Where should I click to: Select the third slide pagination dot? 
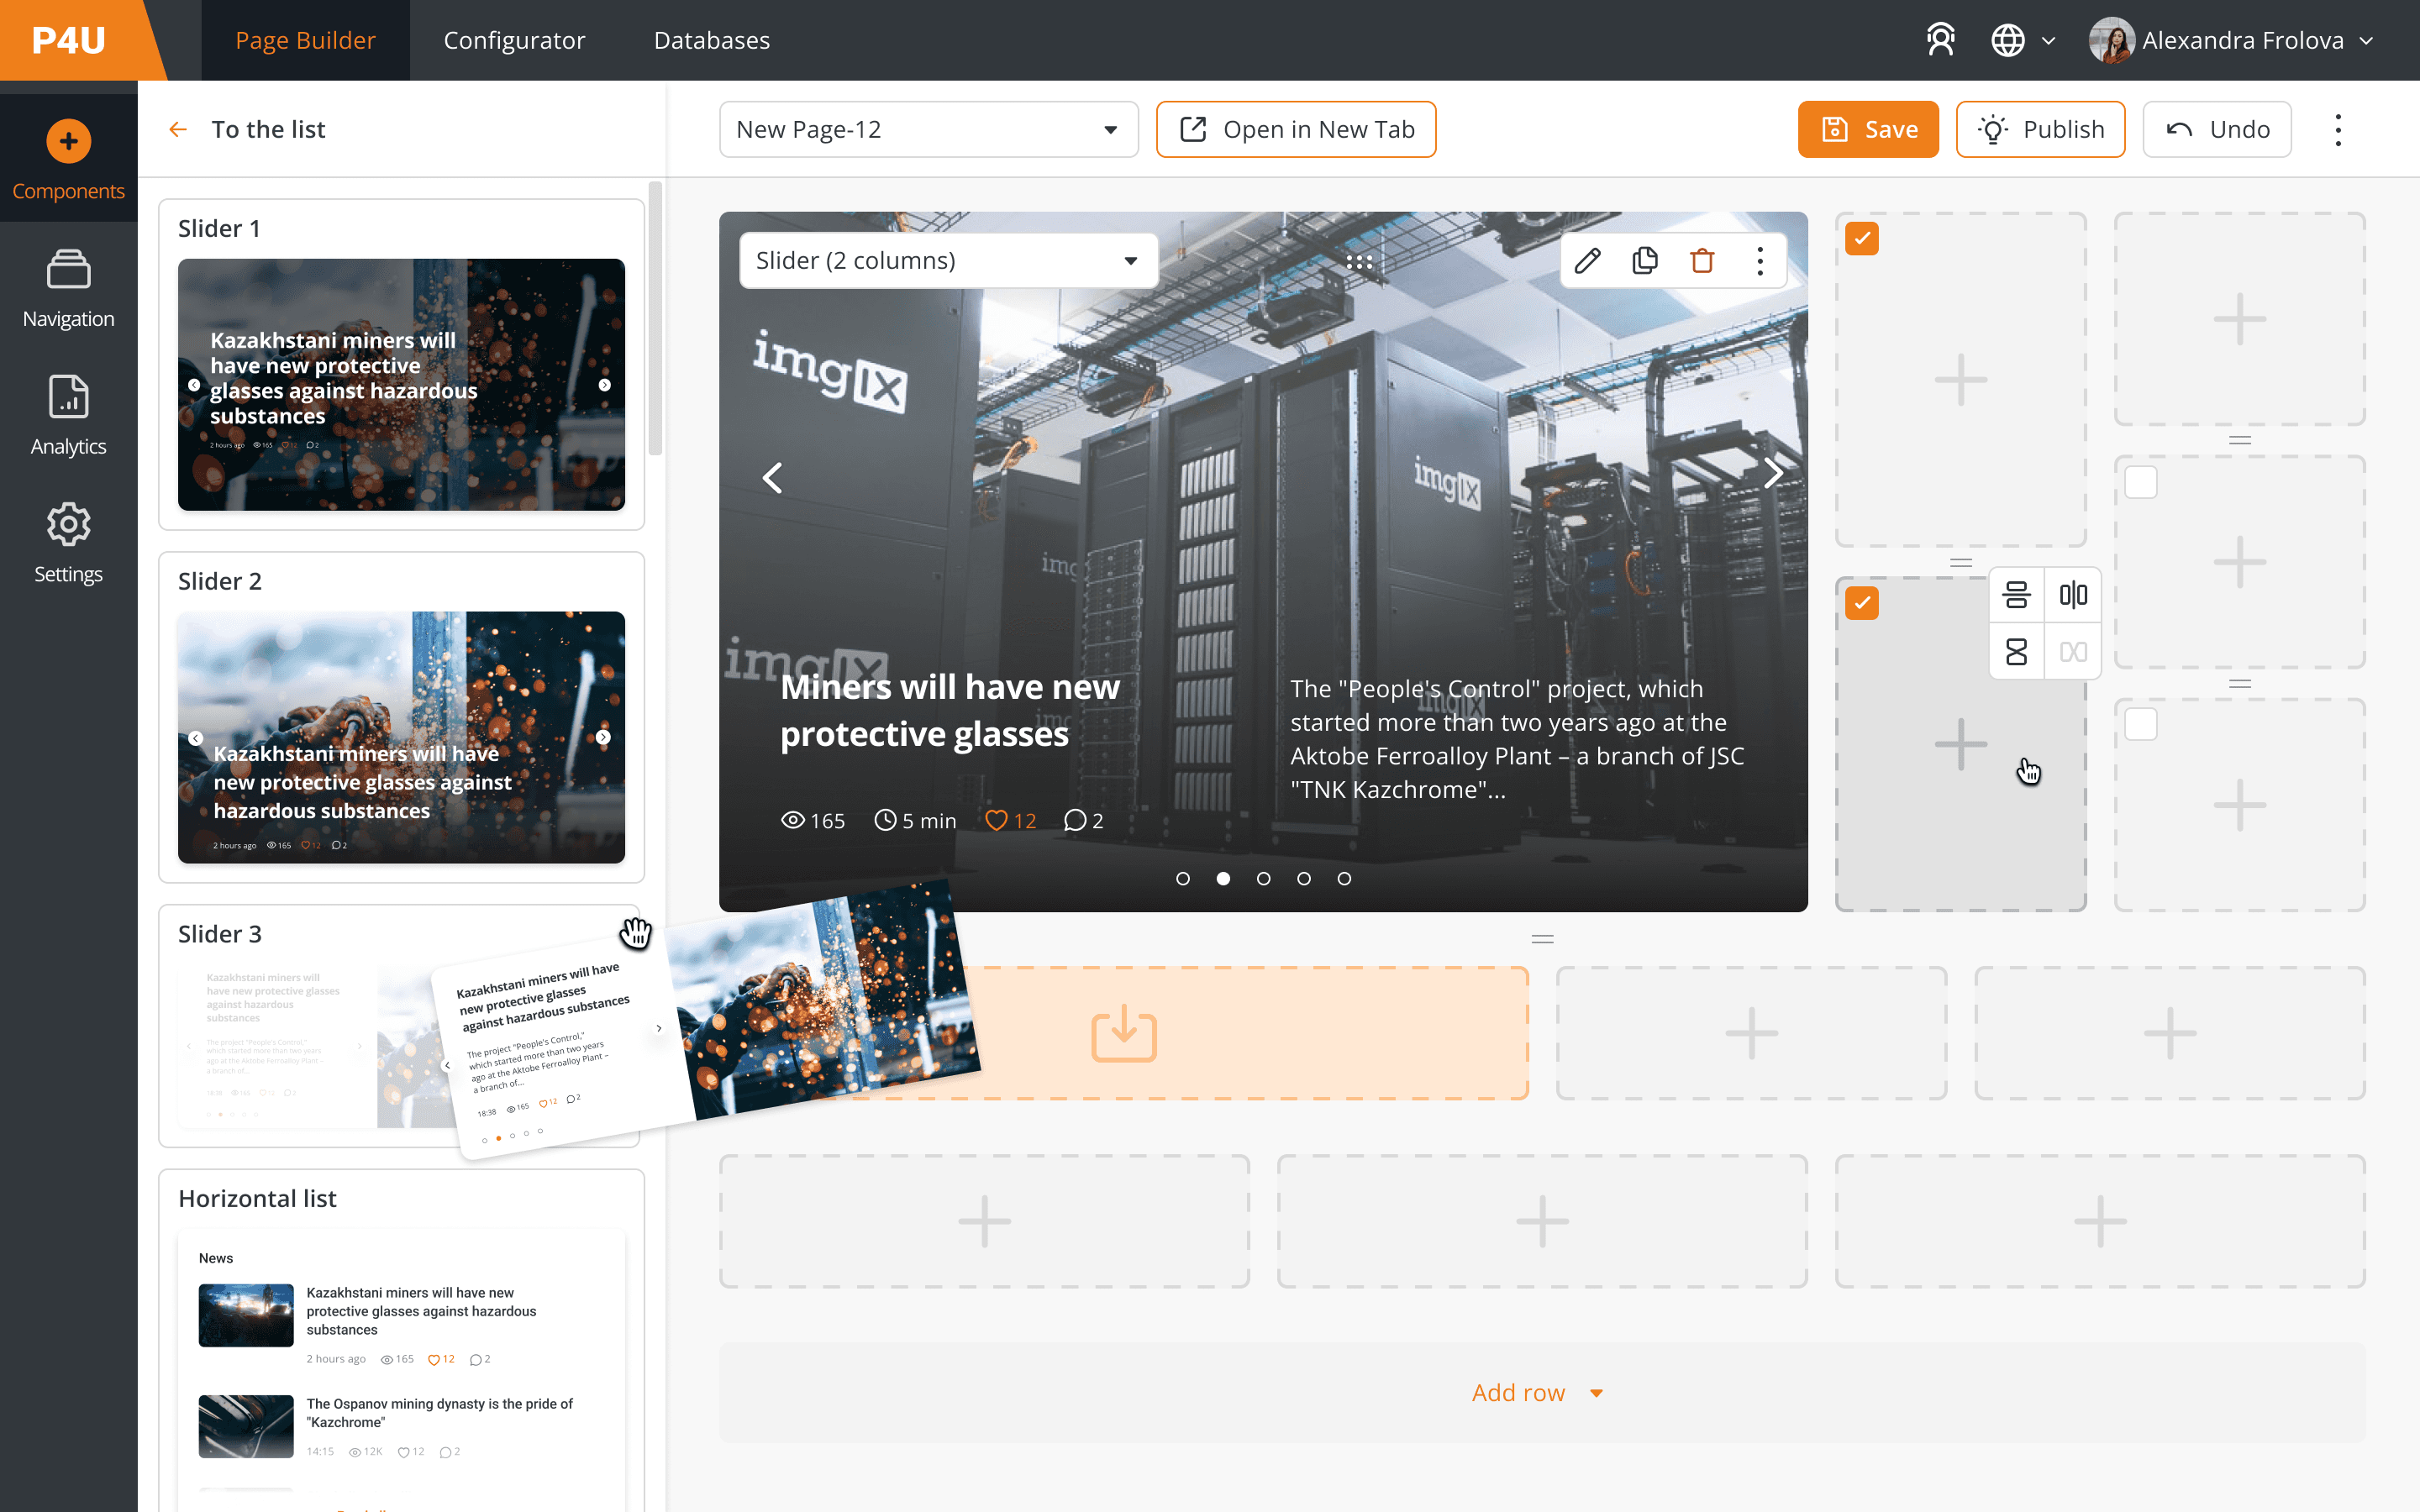[x=1263, y=879]
